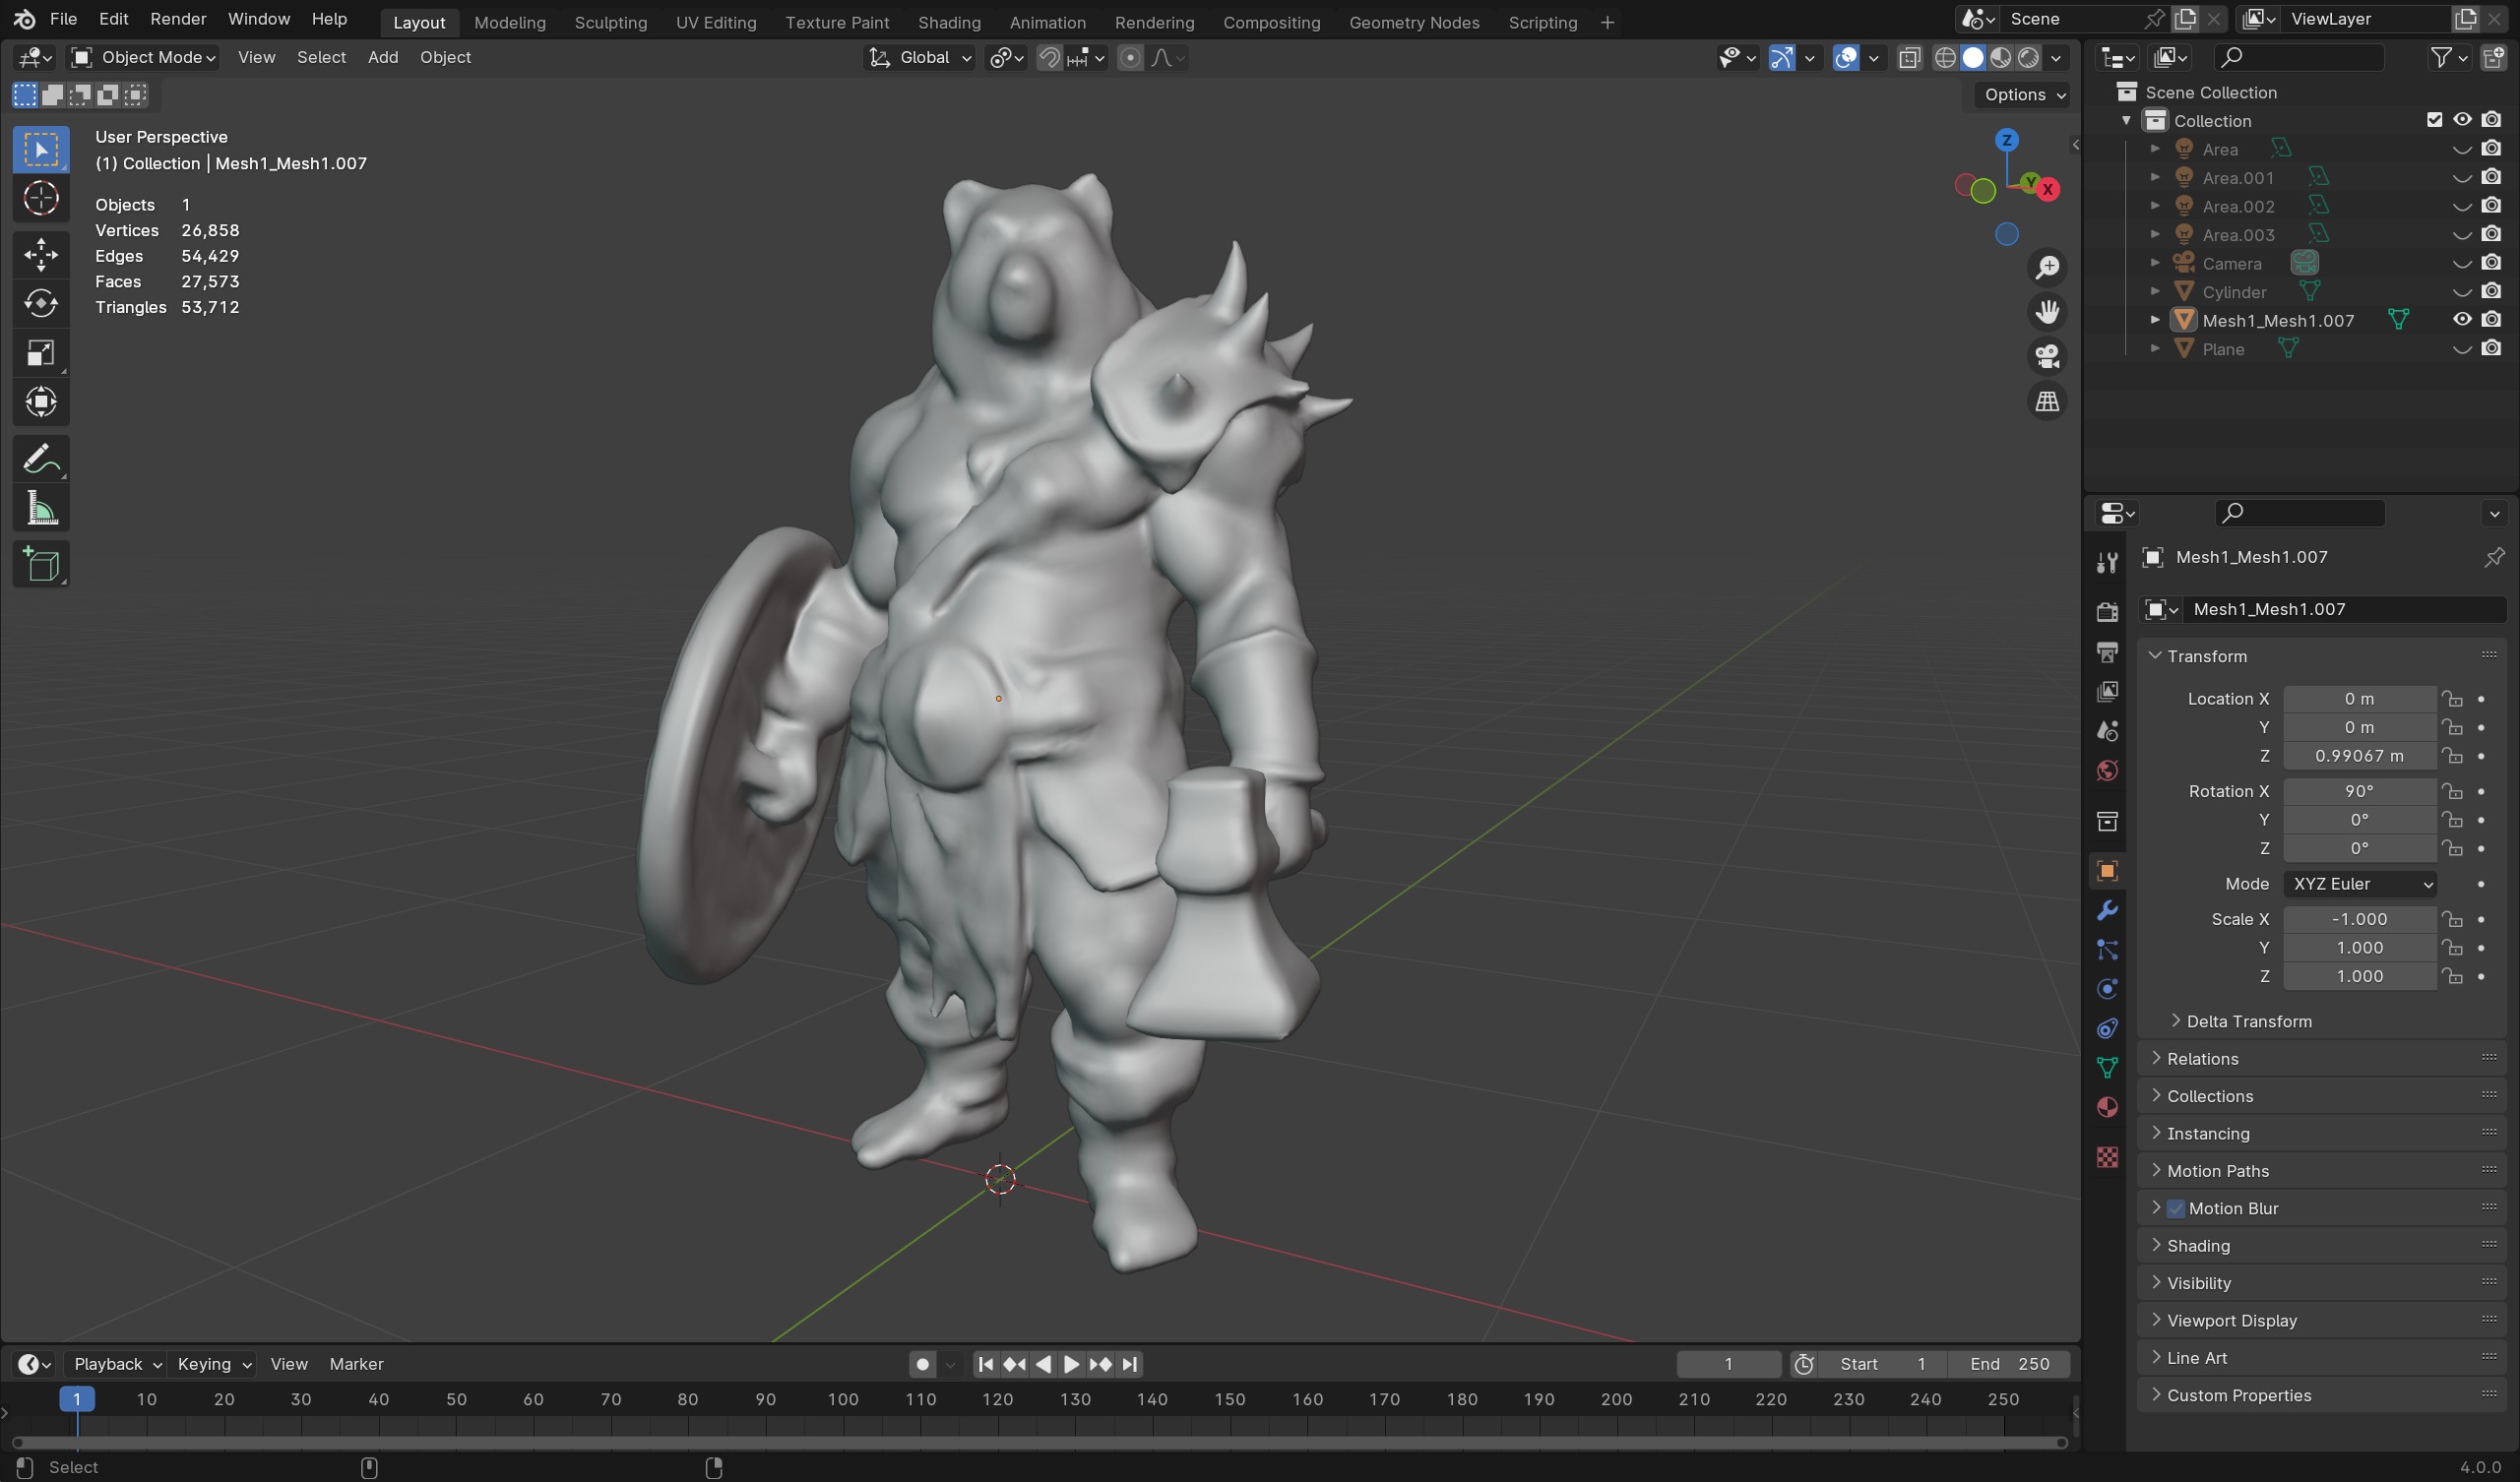Screen dimensions: 2520x1482
Task: Toggle Collection exclude checkbox
Action: (2434, 120)
